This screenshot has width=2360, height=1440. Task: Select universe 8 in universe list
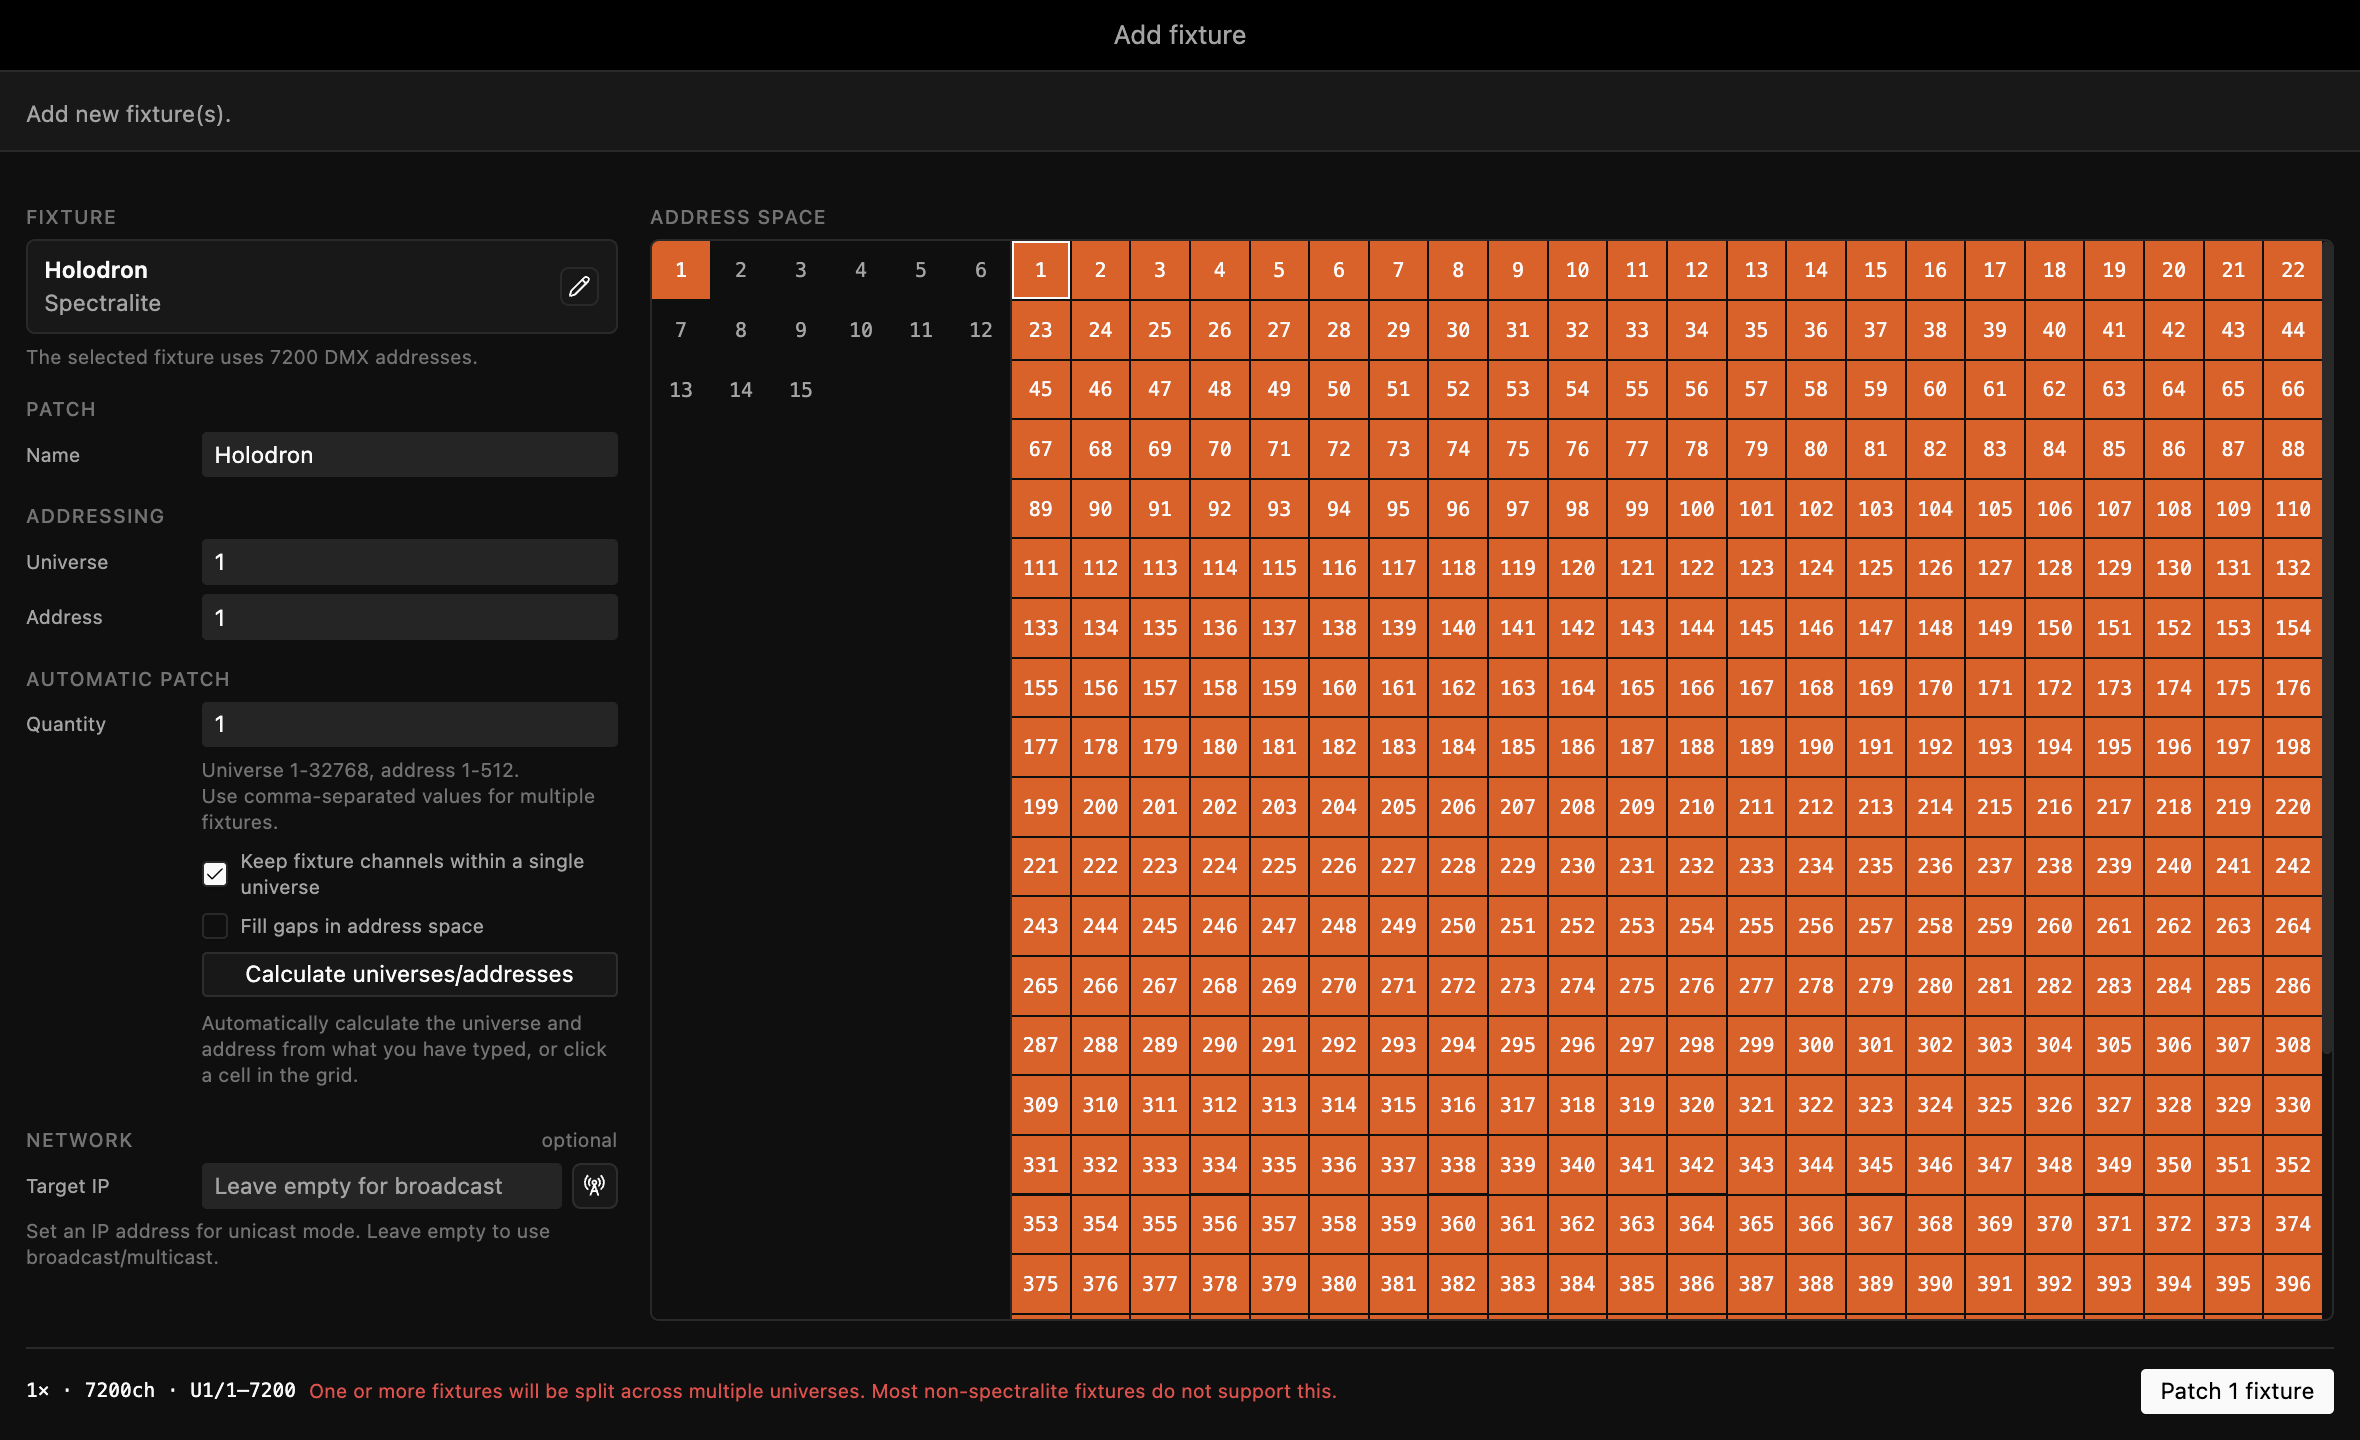click(x=741, y=330)
